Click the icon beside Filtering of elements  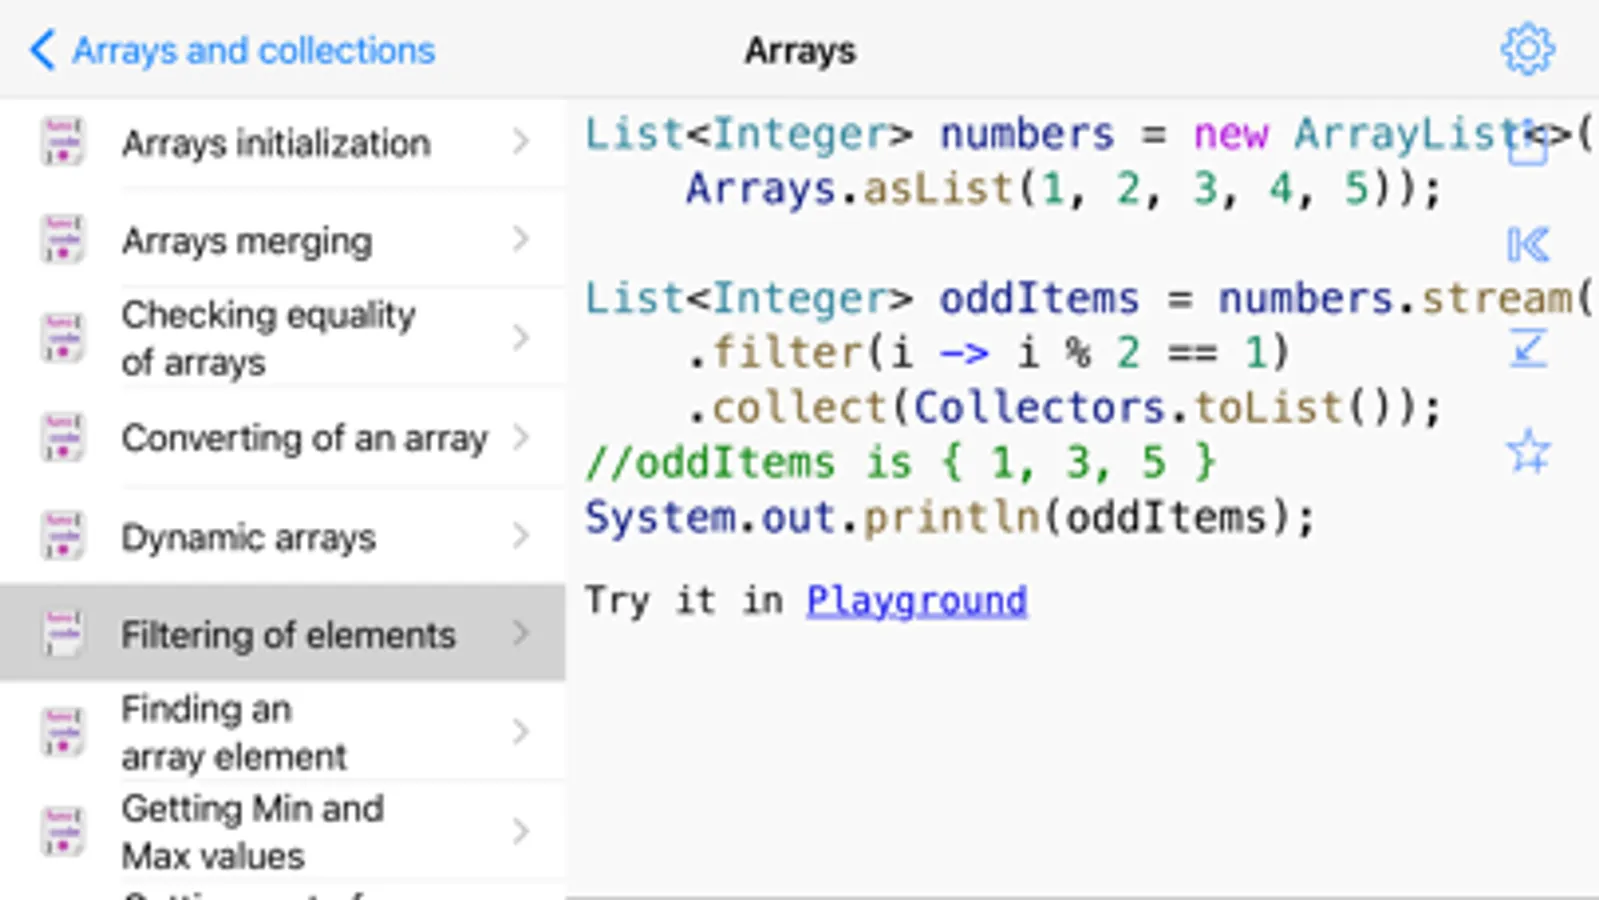tap(62, 634)
